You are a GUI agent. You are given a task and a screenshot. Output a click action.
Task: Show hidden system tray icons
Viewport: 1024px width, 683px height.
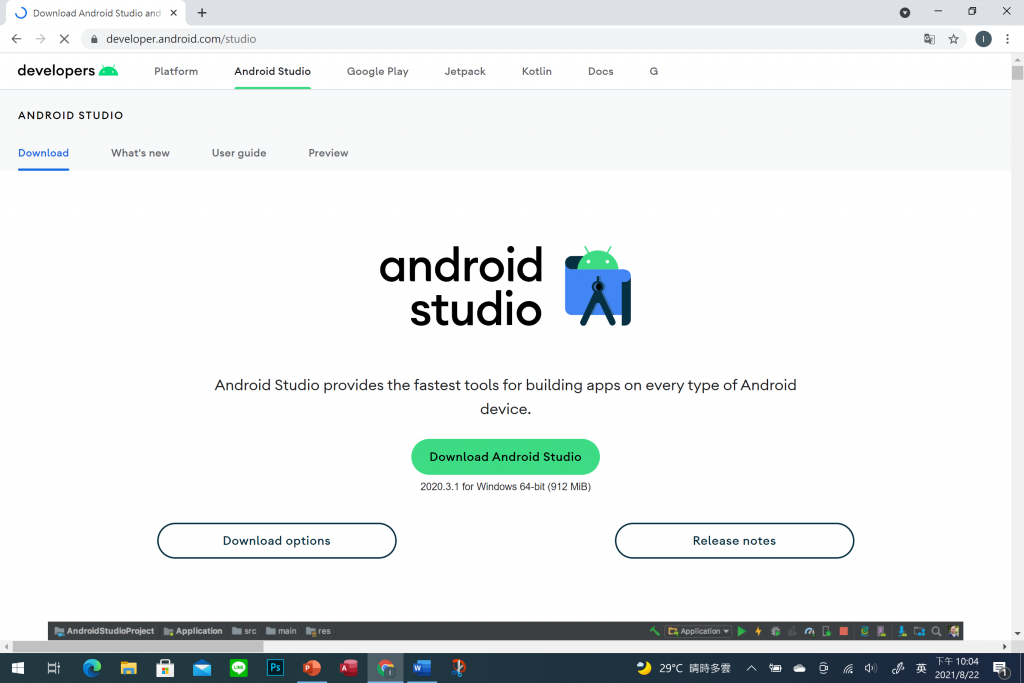751,668
